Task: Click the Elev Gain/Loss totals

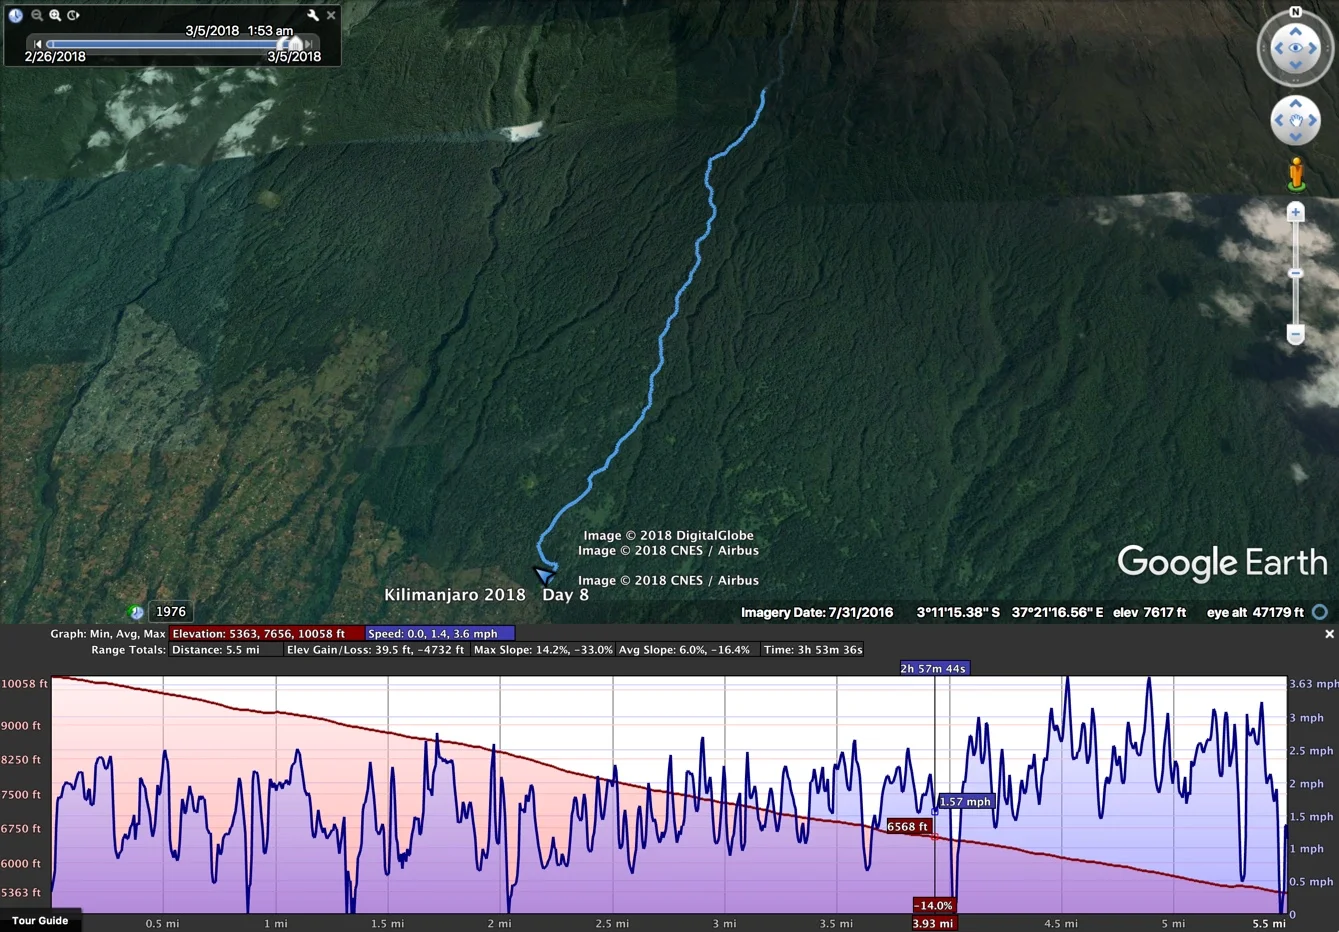Action: (x=376, y=649)
